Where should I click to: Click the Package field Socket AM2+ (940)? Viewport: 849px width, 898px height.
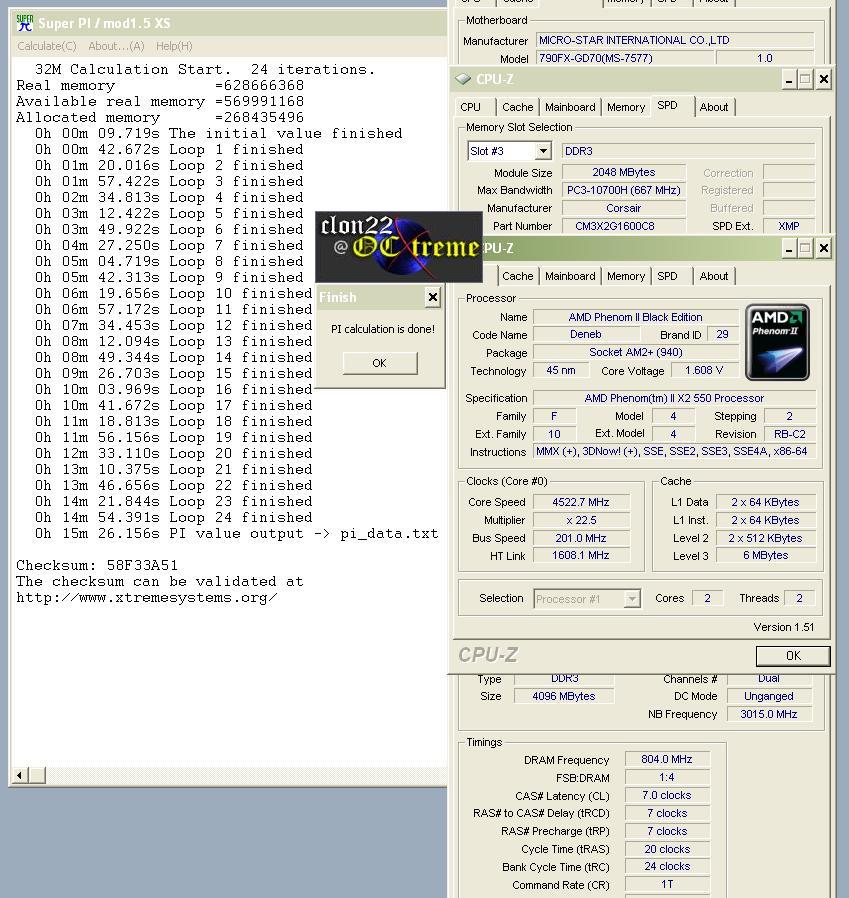click(x=636, y=352)
